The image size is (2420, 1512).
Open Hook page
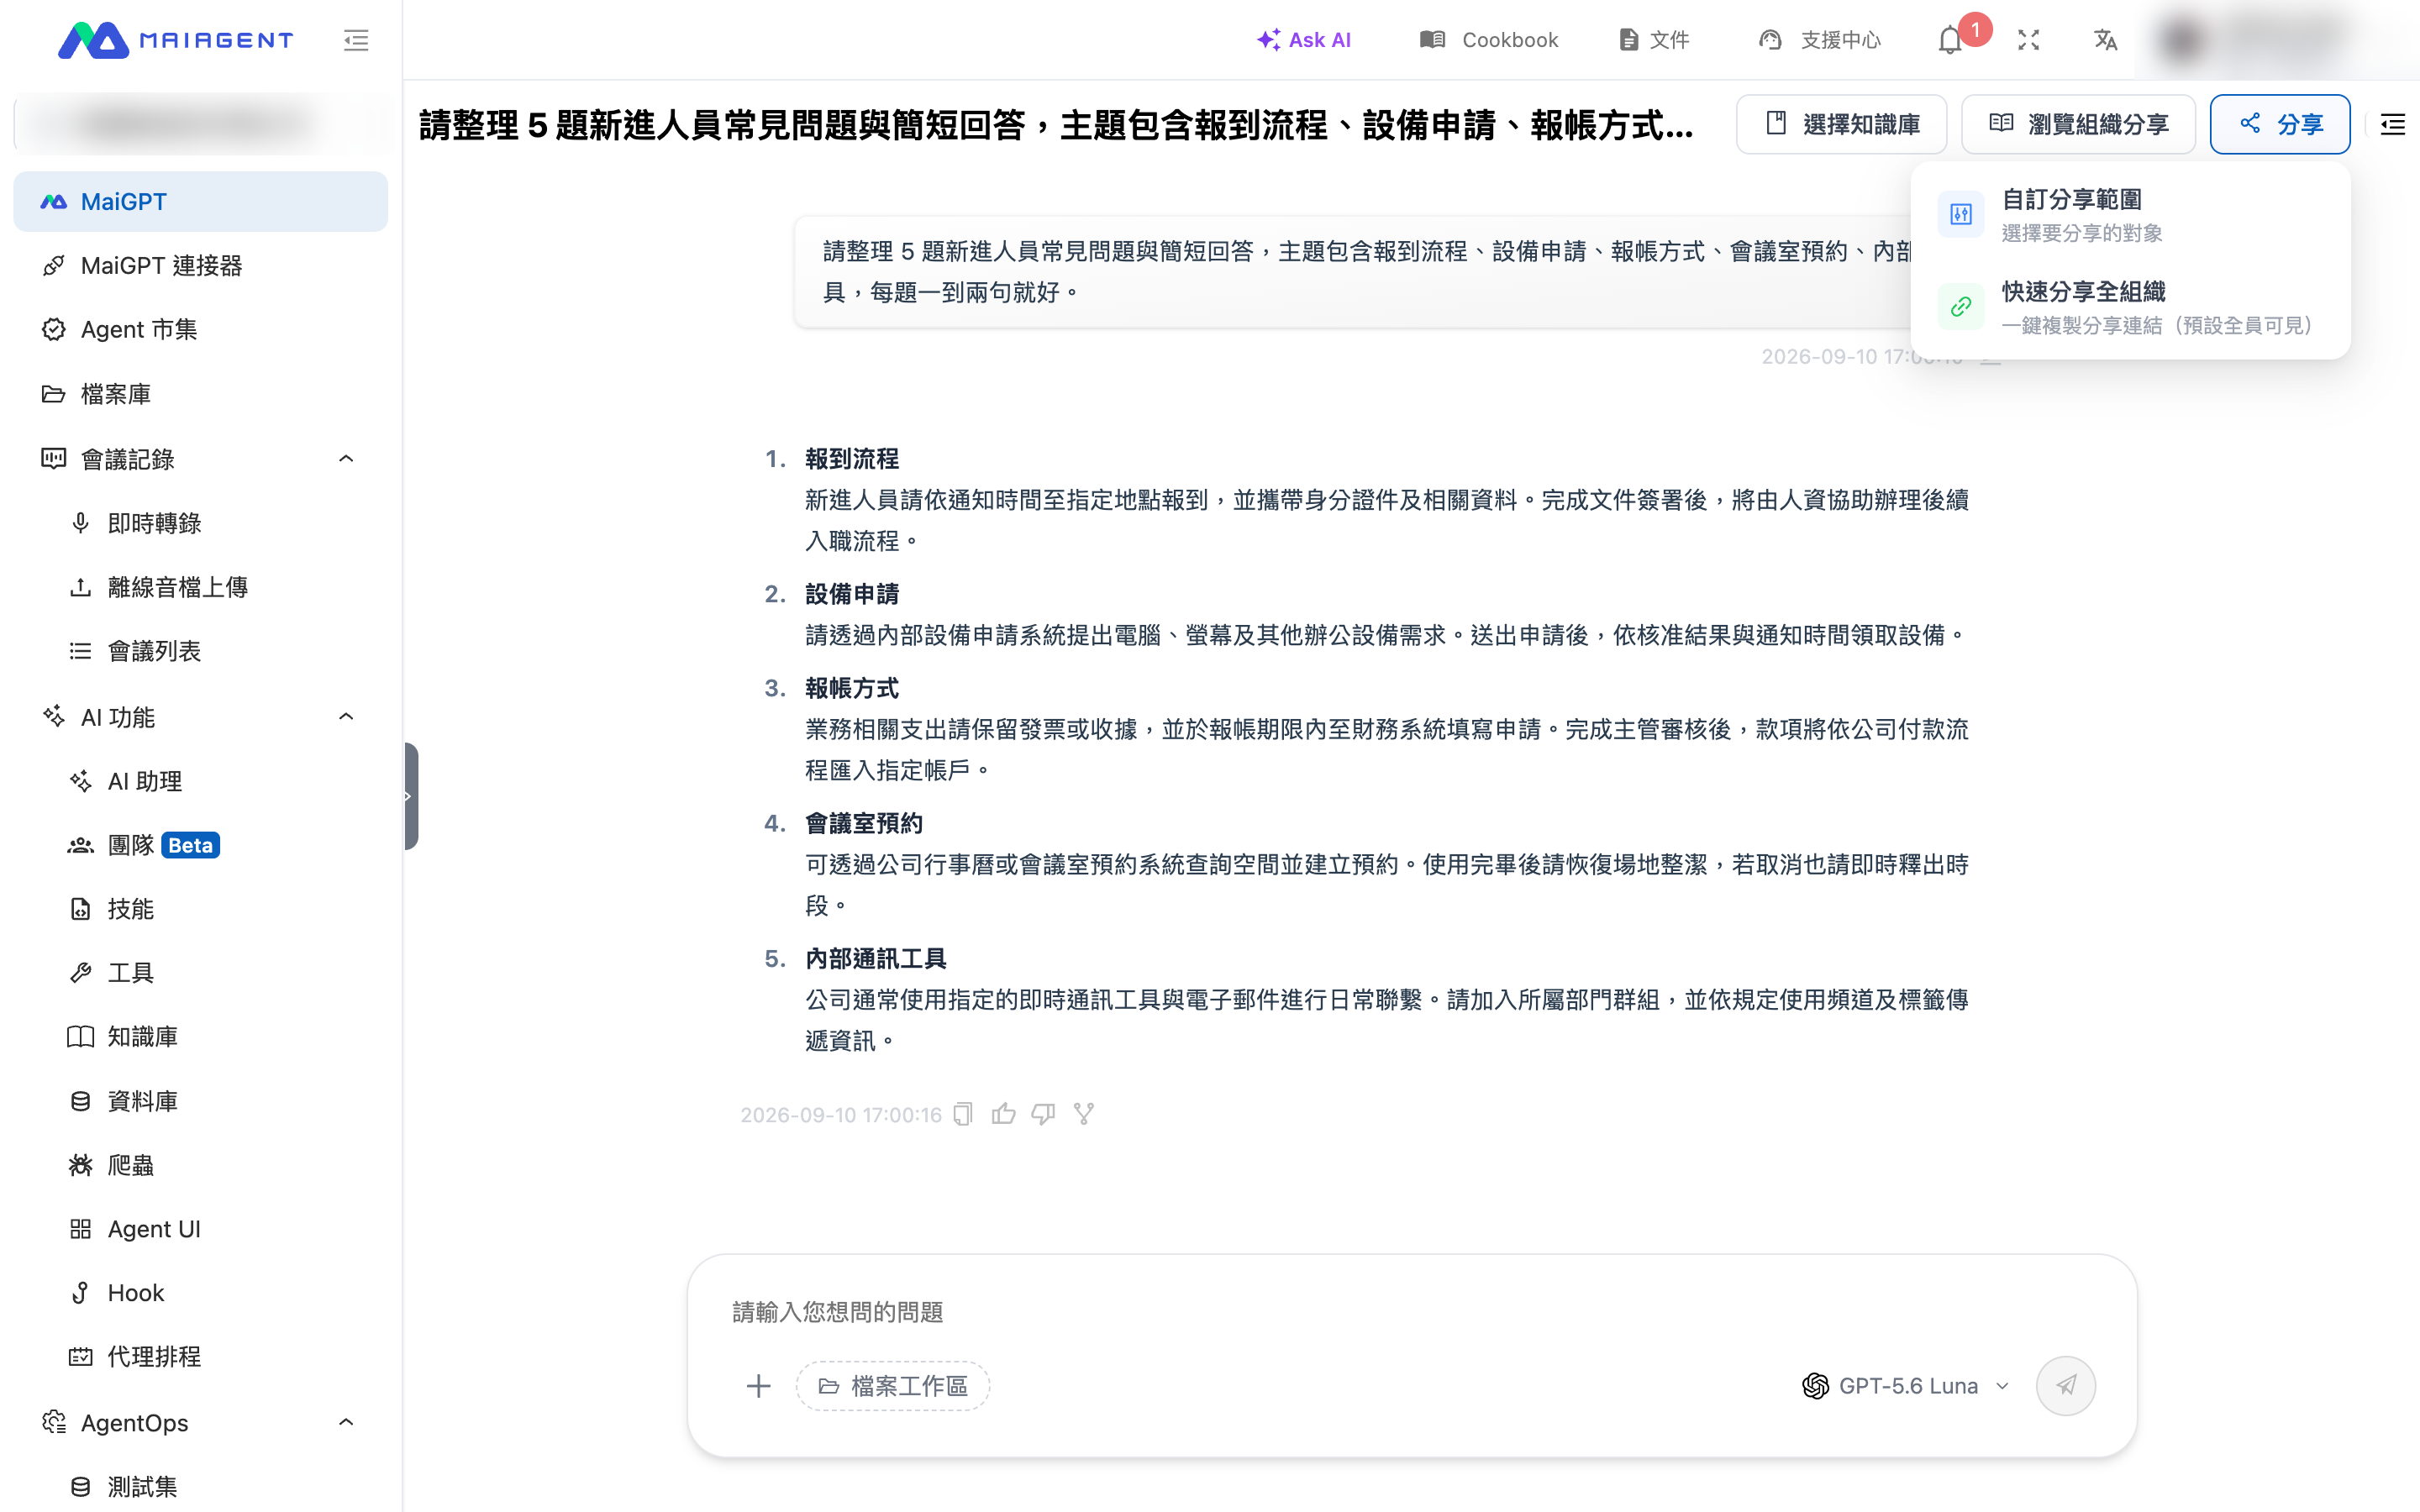(x=200, y=1293)
